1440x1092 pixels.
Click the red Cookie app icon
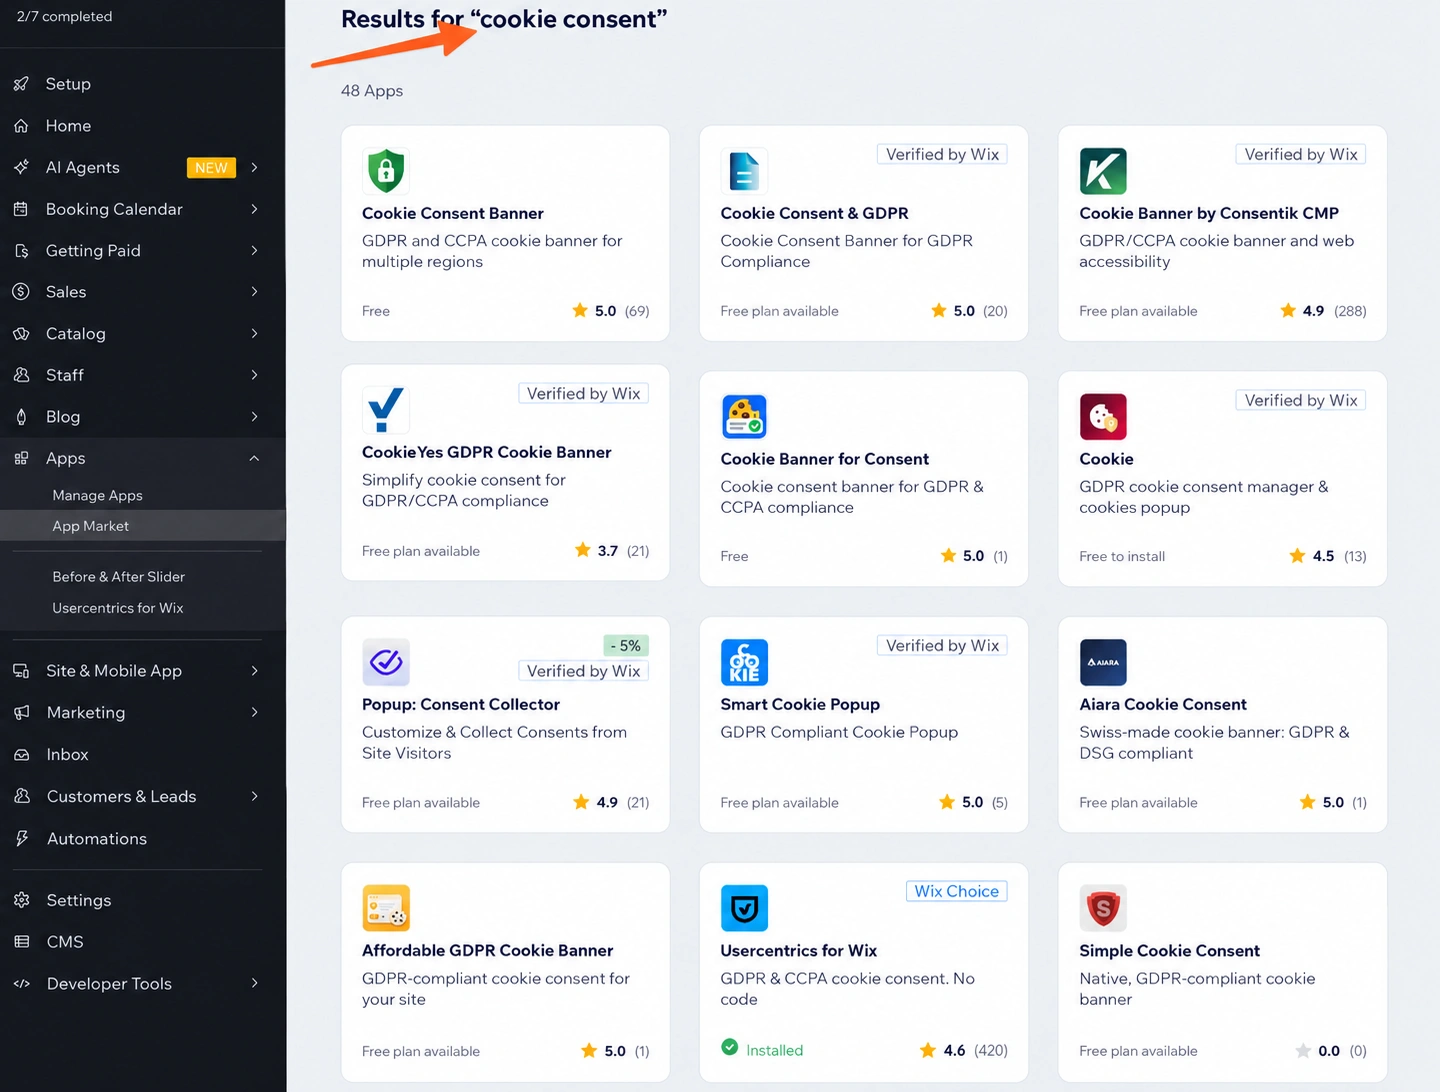(x=1103, y=417)
